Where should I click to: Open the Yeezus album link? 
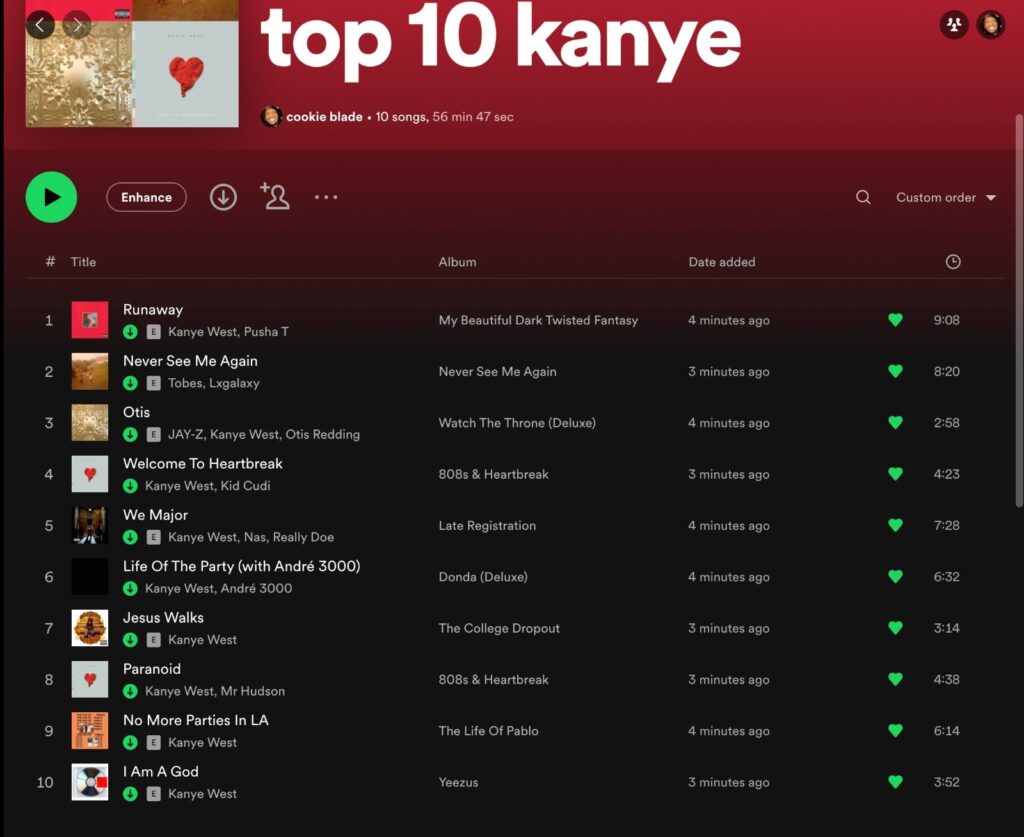458,782
